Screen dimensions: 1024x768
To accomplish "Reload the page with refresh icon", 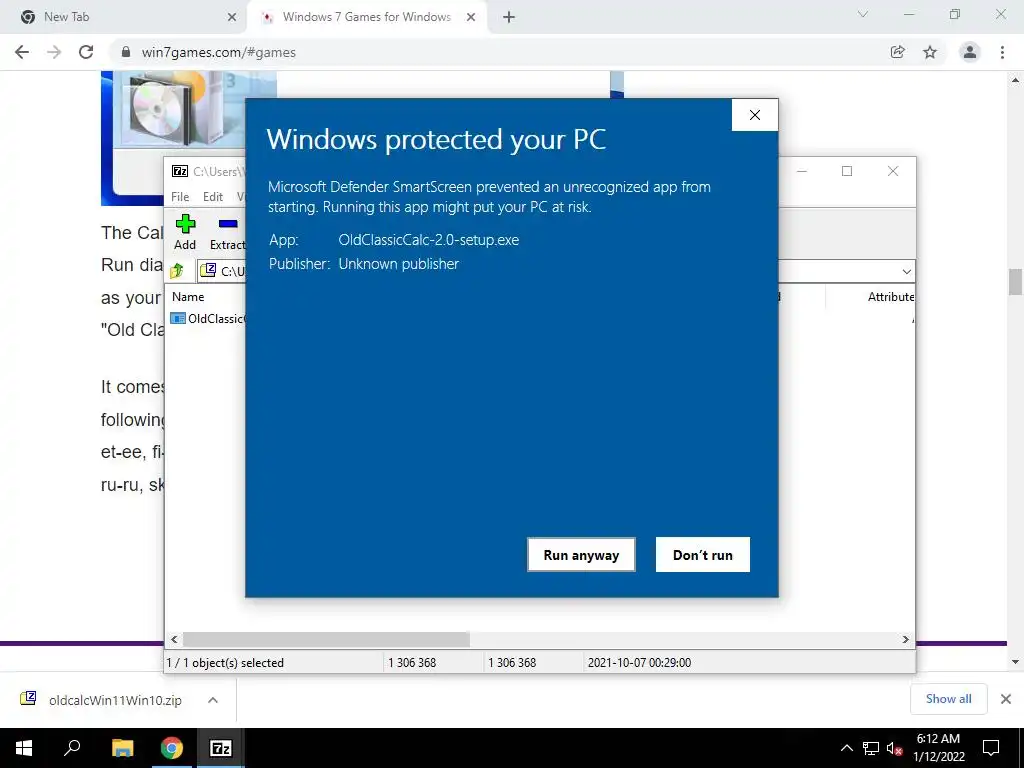I will coord(86,52).
